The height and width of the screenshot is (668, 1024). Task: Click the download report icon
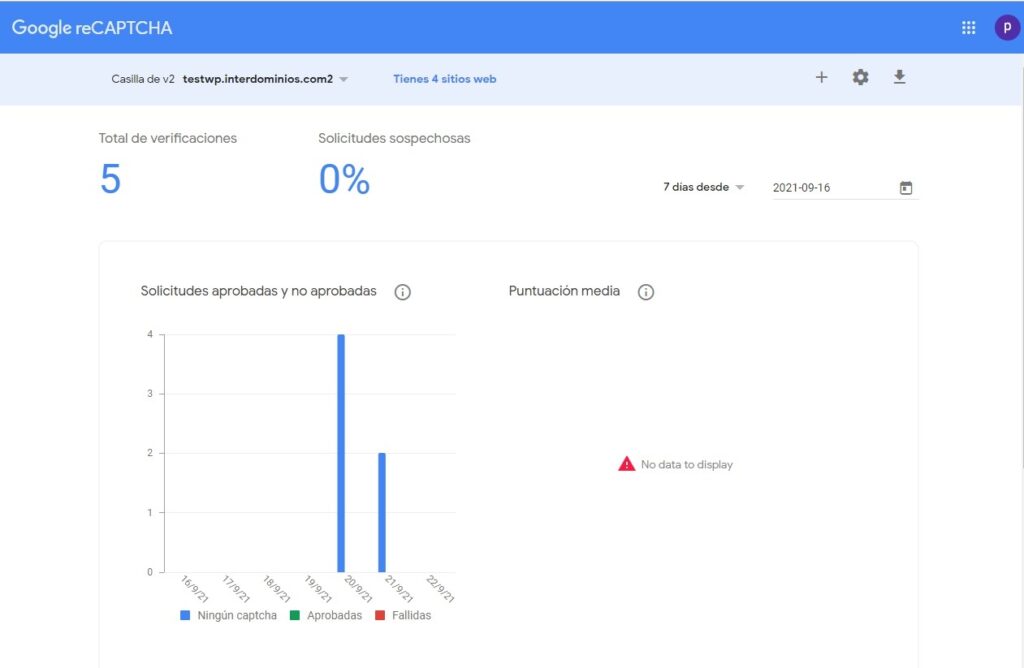(x=899, y=77)
